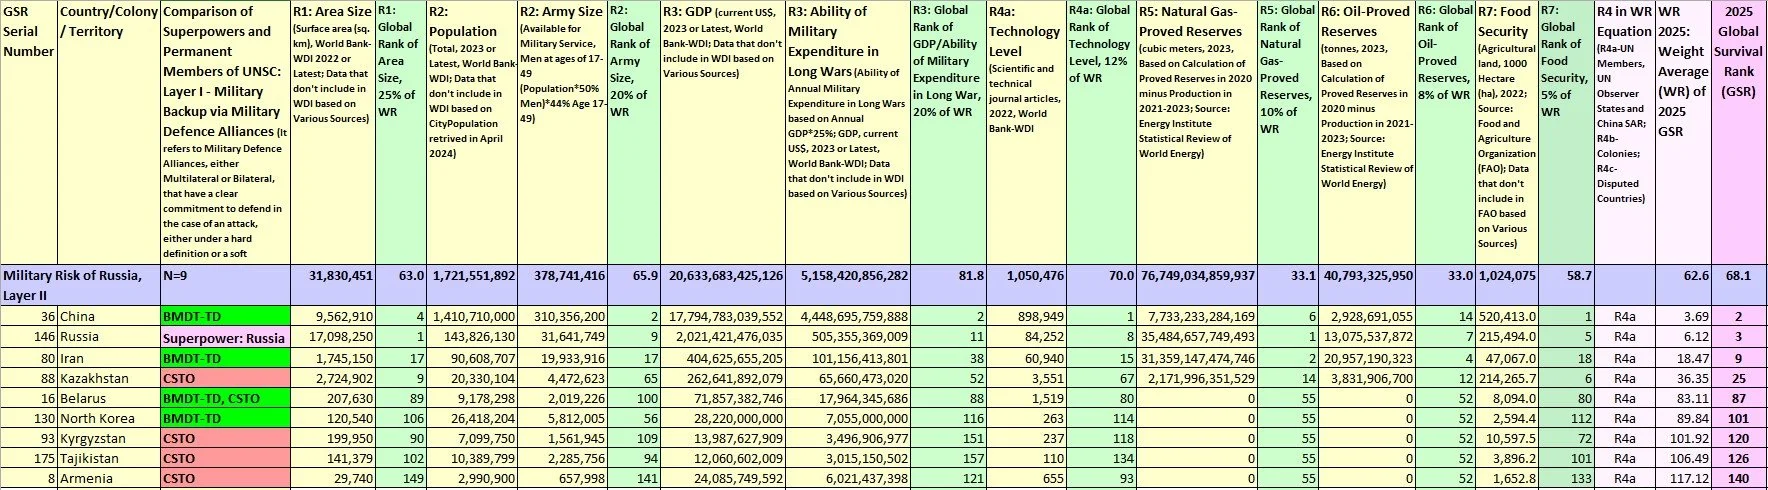Click the N=9 summary cell

pyautogui.click(x=225, y=285)
